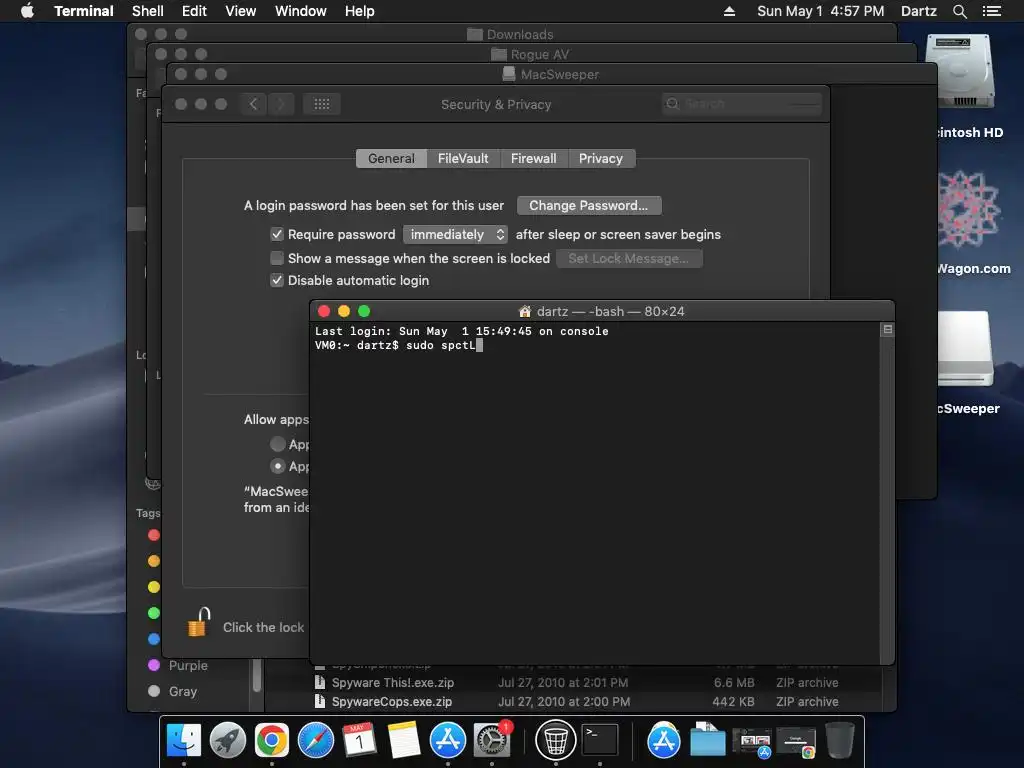Click home proxy icon in Terminal title
Screen dimensions: 1024x768
(x=524, y=312)
